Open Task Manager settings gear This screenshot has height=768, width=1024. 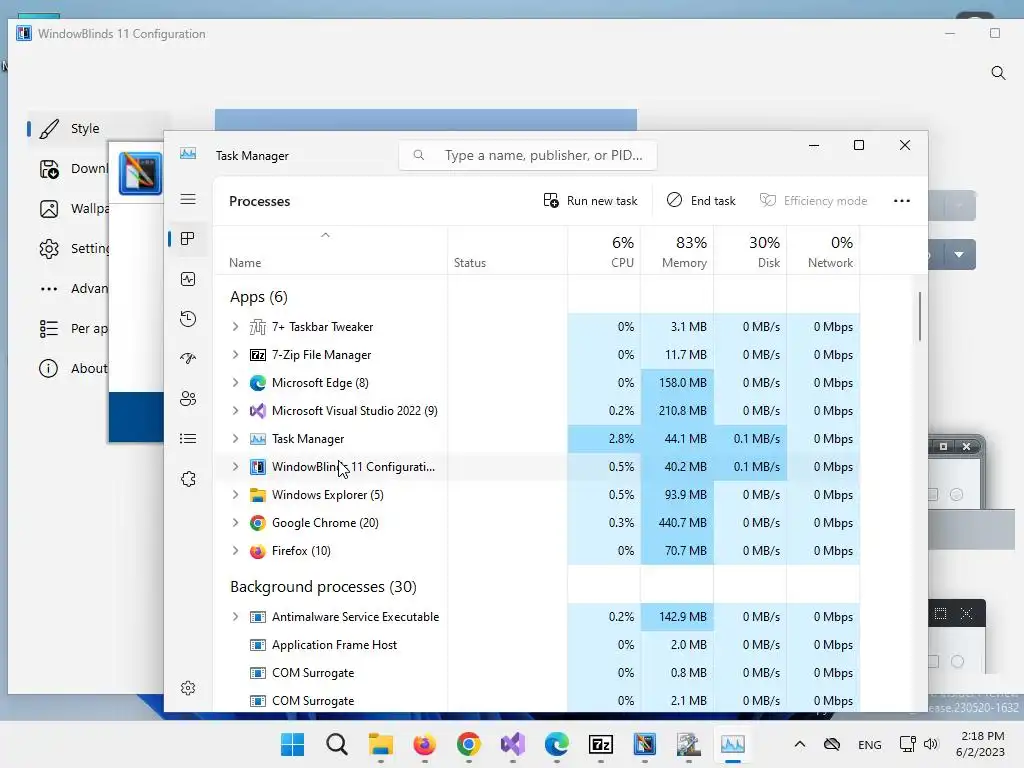[x=188, y=688]
